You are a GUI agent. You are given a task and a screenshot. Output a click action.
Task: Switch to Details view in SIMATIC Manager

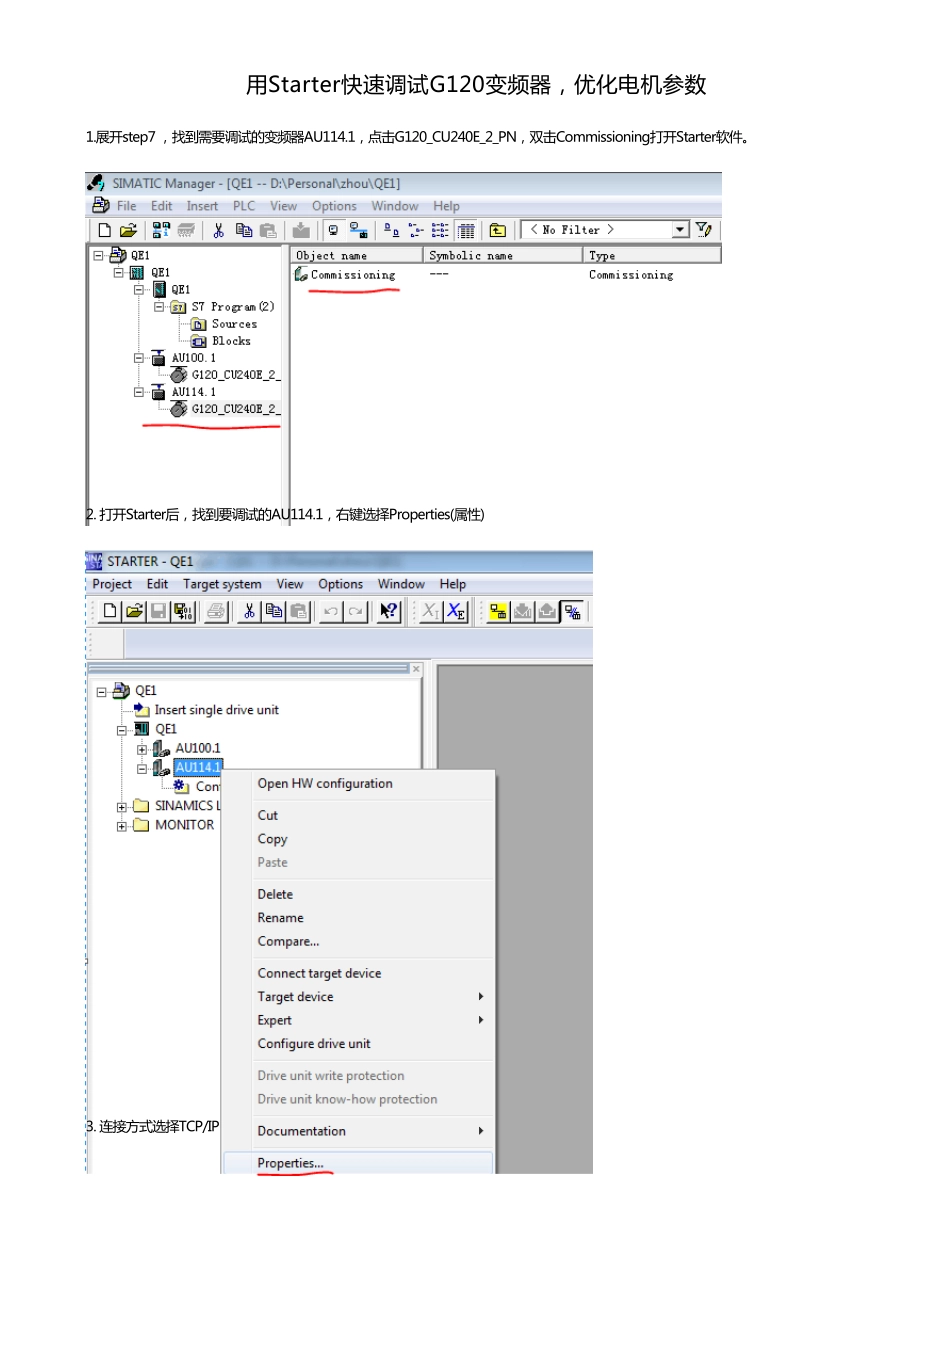click(466, 230)
